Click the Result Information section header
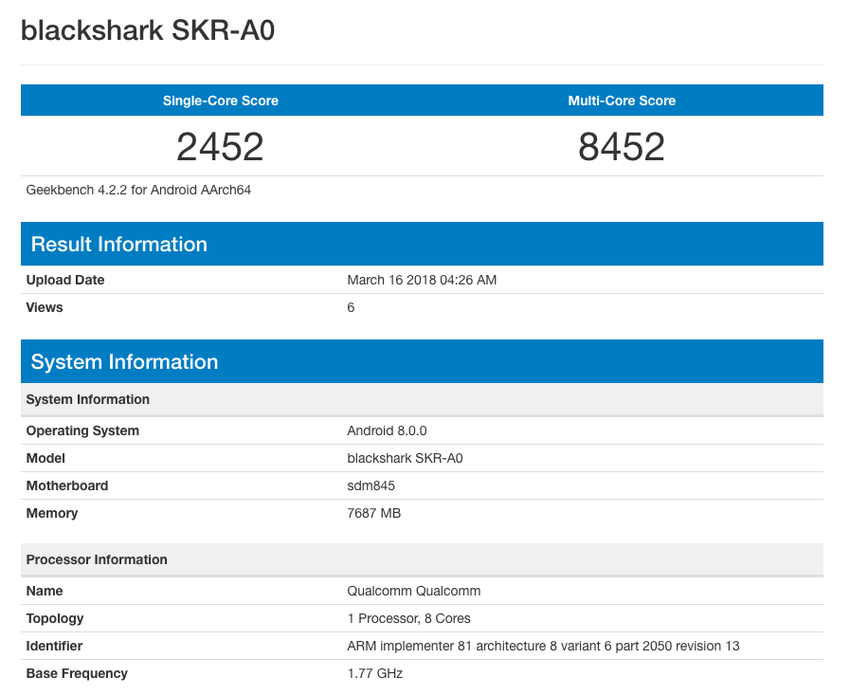The image size is (850, 695). point(118,243)
